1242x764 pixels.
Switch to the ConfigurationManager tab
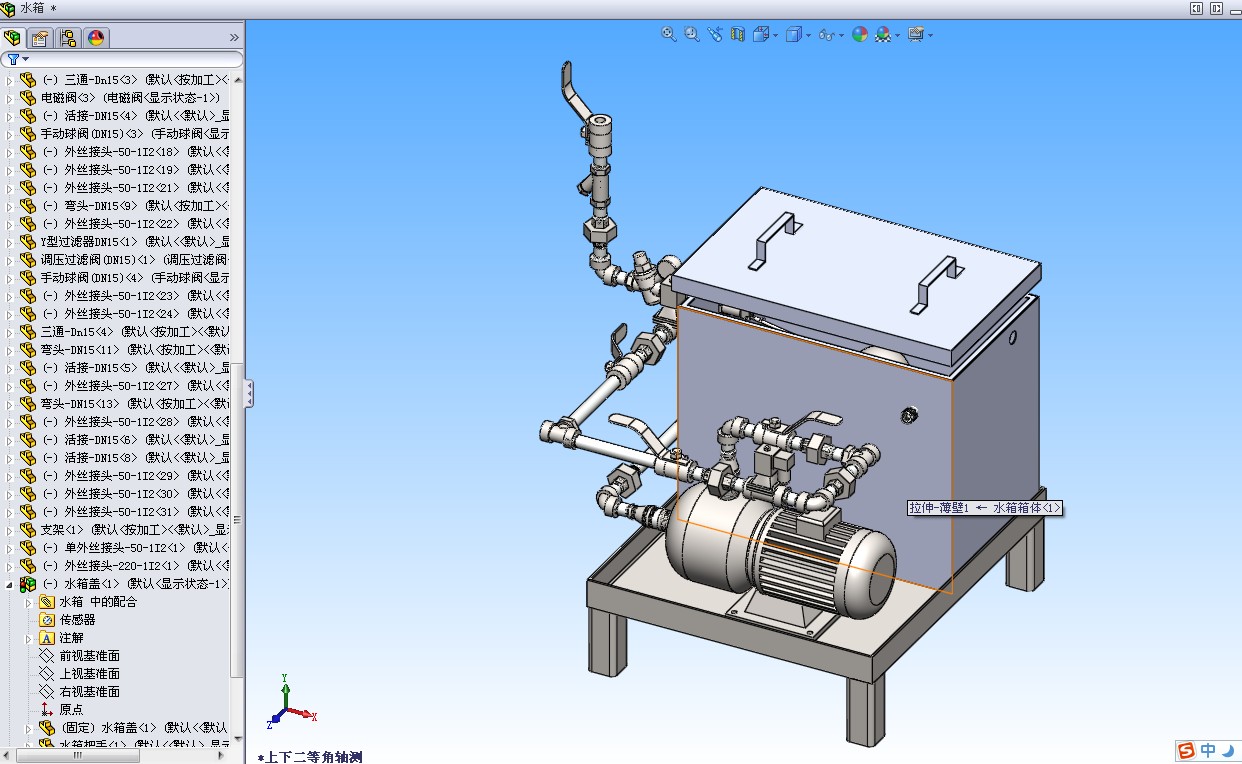click(68, 38)
